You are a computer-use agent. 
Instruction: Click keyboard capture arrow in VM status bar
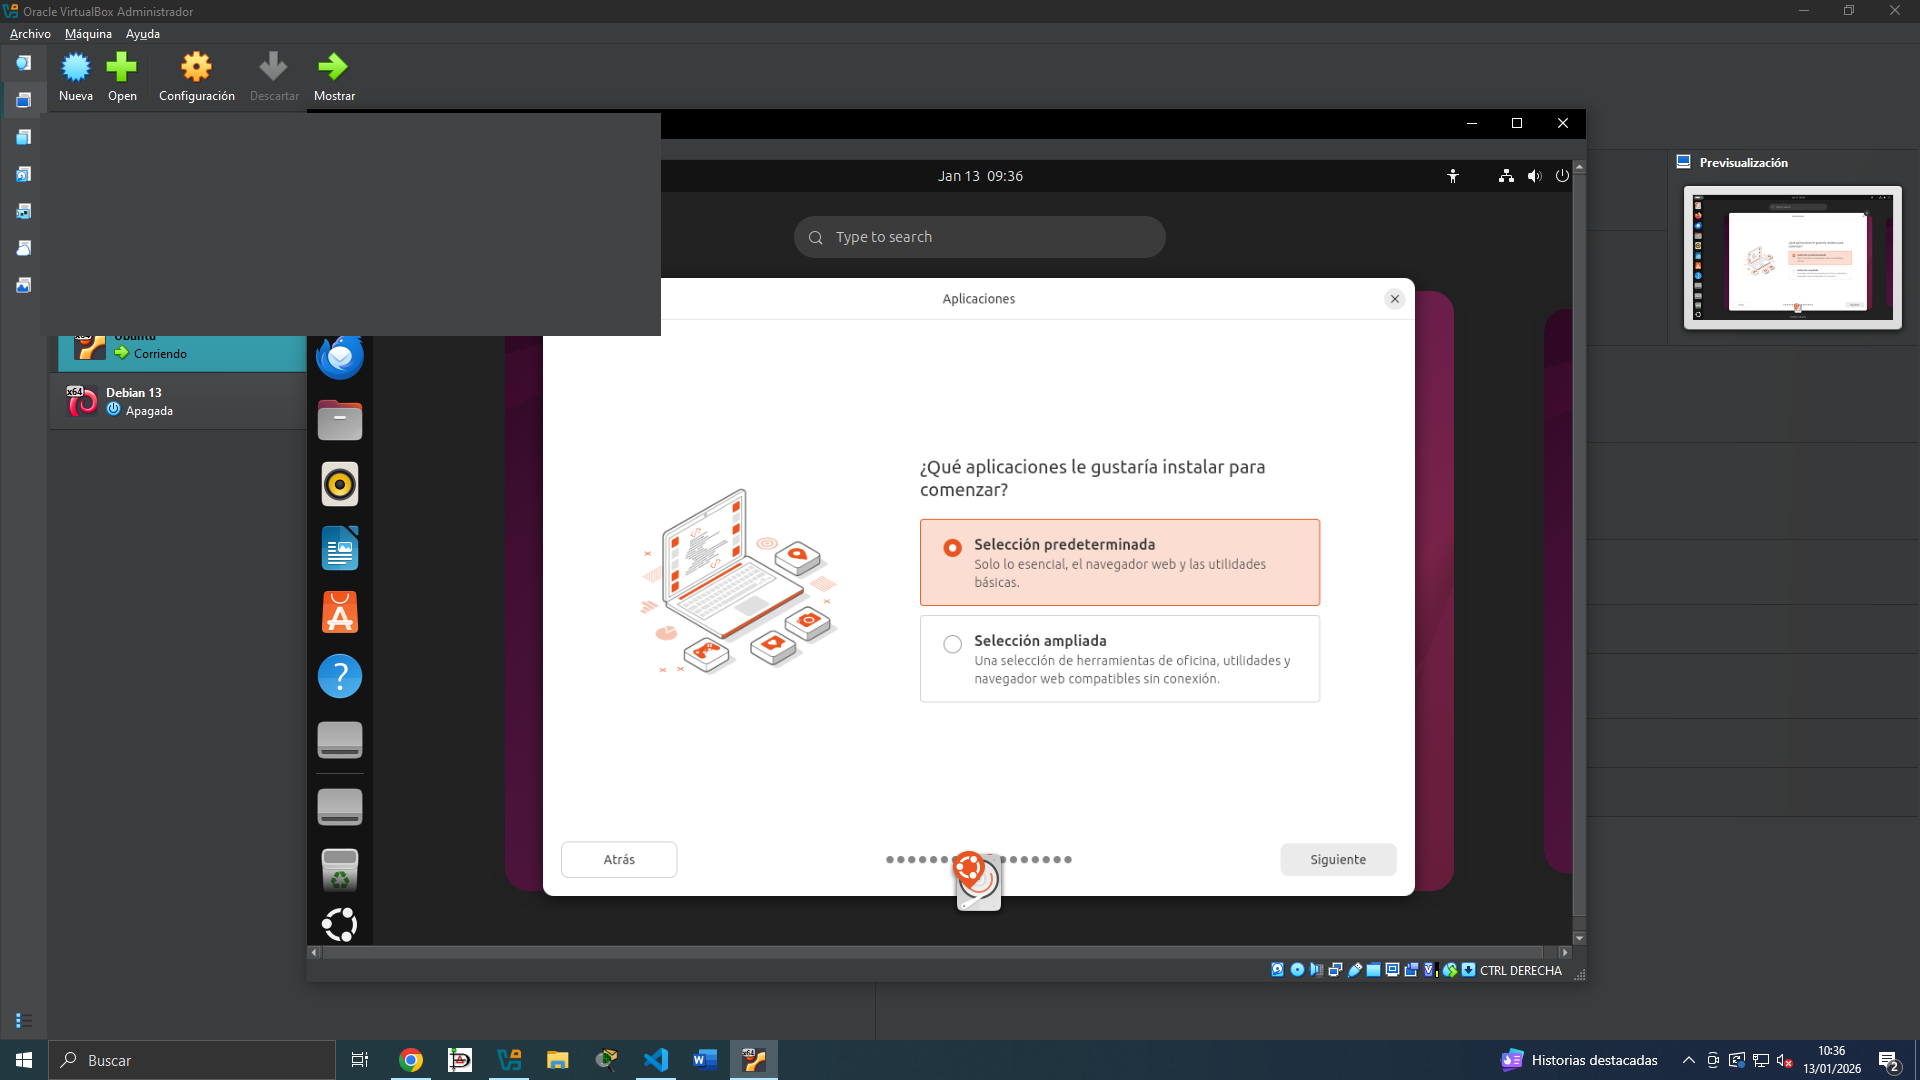tap(1468, 970)
